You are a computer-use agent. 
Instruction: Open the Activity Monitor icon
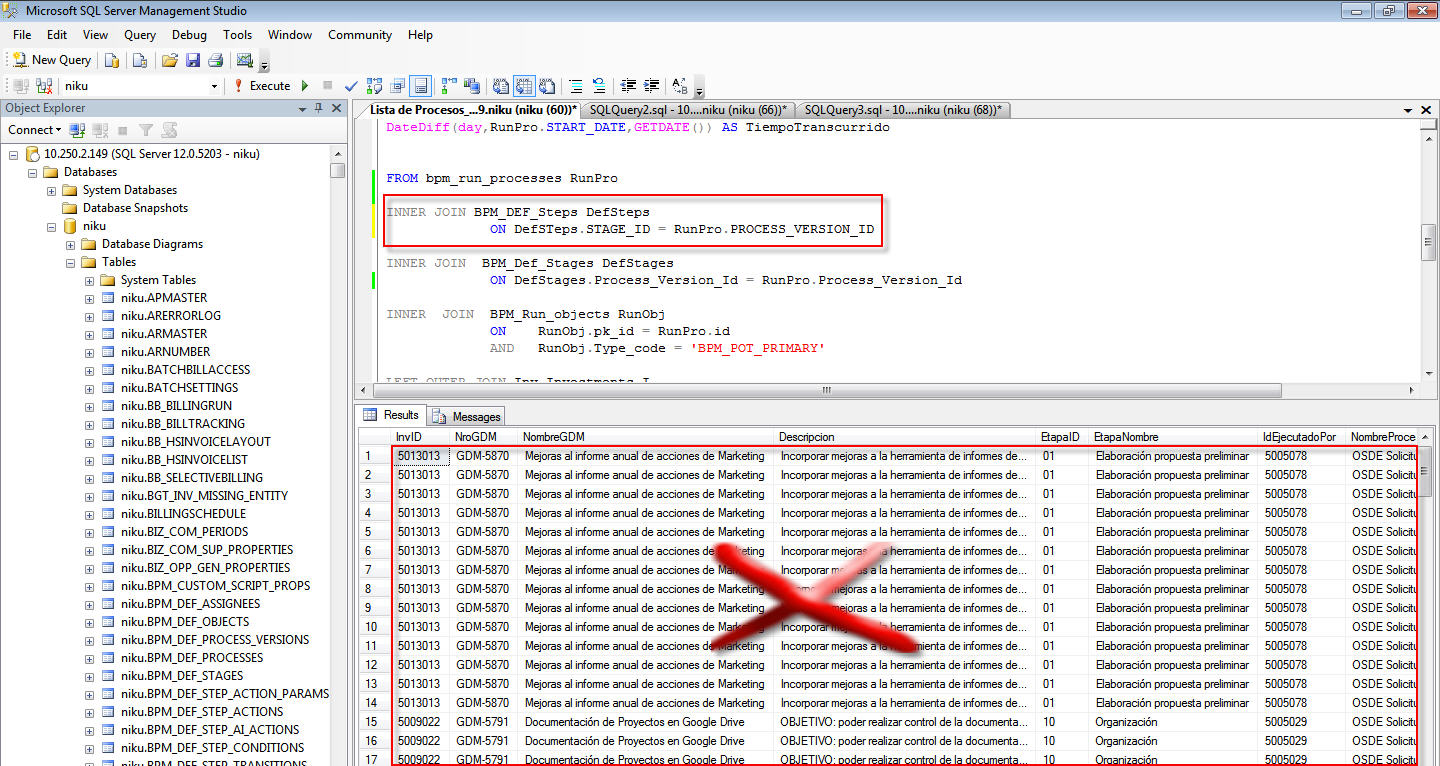click(244, 60)
